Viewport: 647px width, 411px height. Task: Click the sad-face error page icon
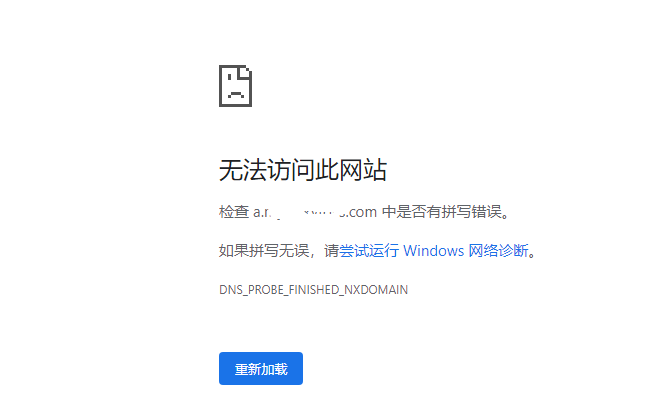click(x=235, y=86)
